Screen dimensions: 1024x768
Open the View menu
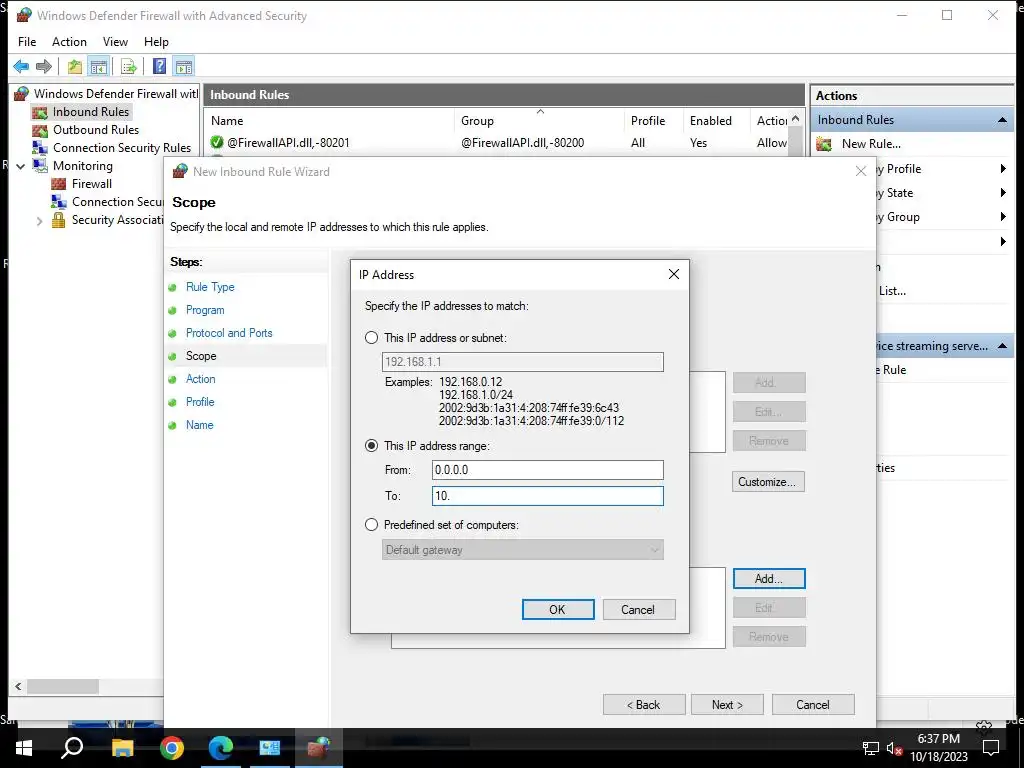[116, 42]
